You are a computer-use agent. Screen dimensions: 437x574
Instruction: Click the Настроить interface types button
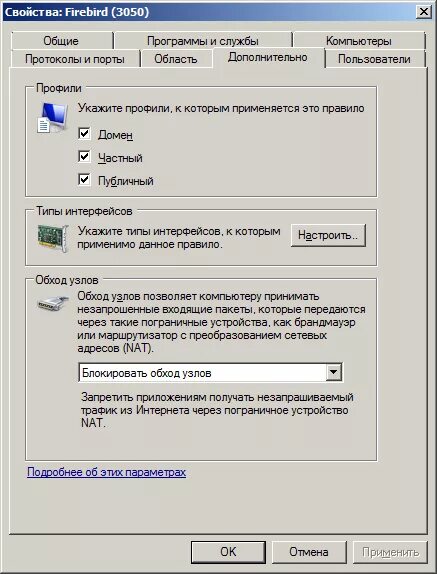click(x=328, y=235)
